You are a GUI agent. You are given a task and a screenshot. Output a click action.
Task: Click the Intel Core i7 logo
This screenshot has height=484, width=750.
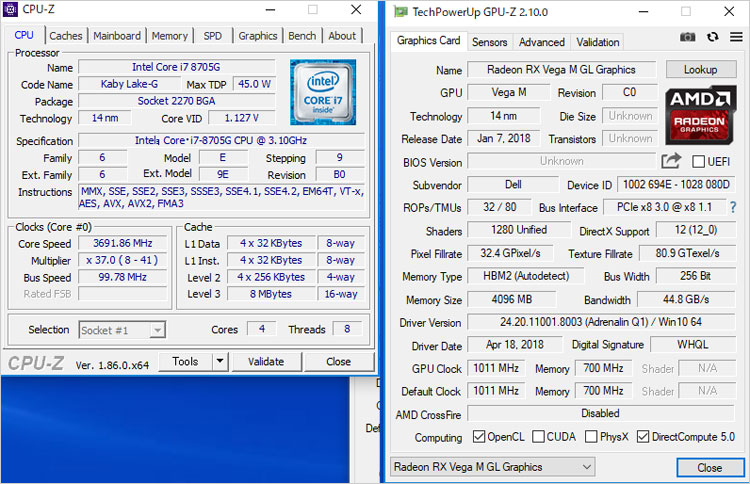coord(323,92)
